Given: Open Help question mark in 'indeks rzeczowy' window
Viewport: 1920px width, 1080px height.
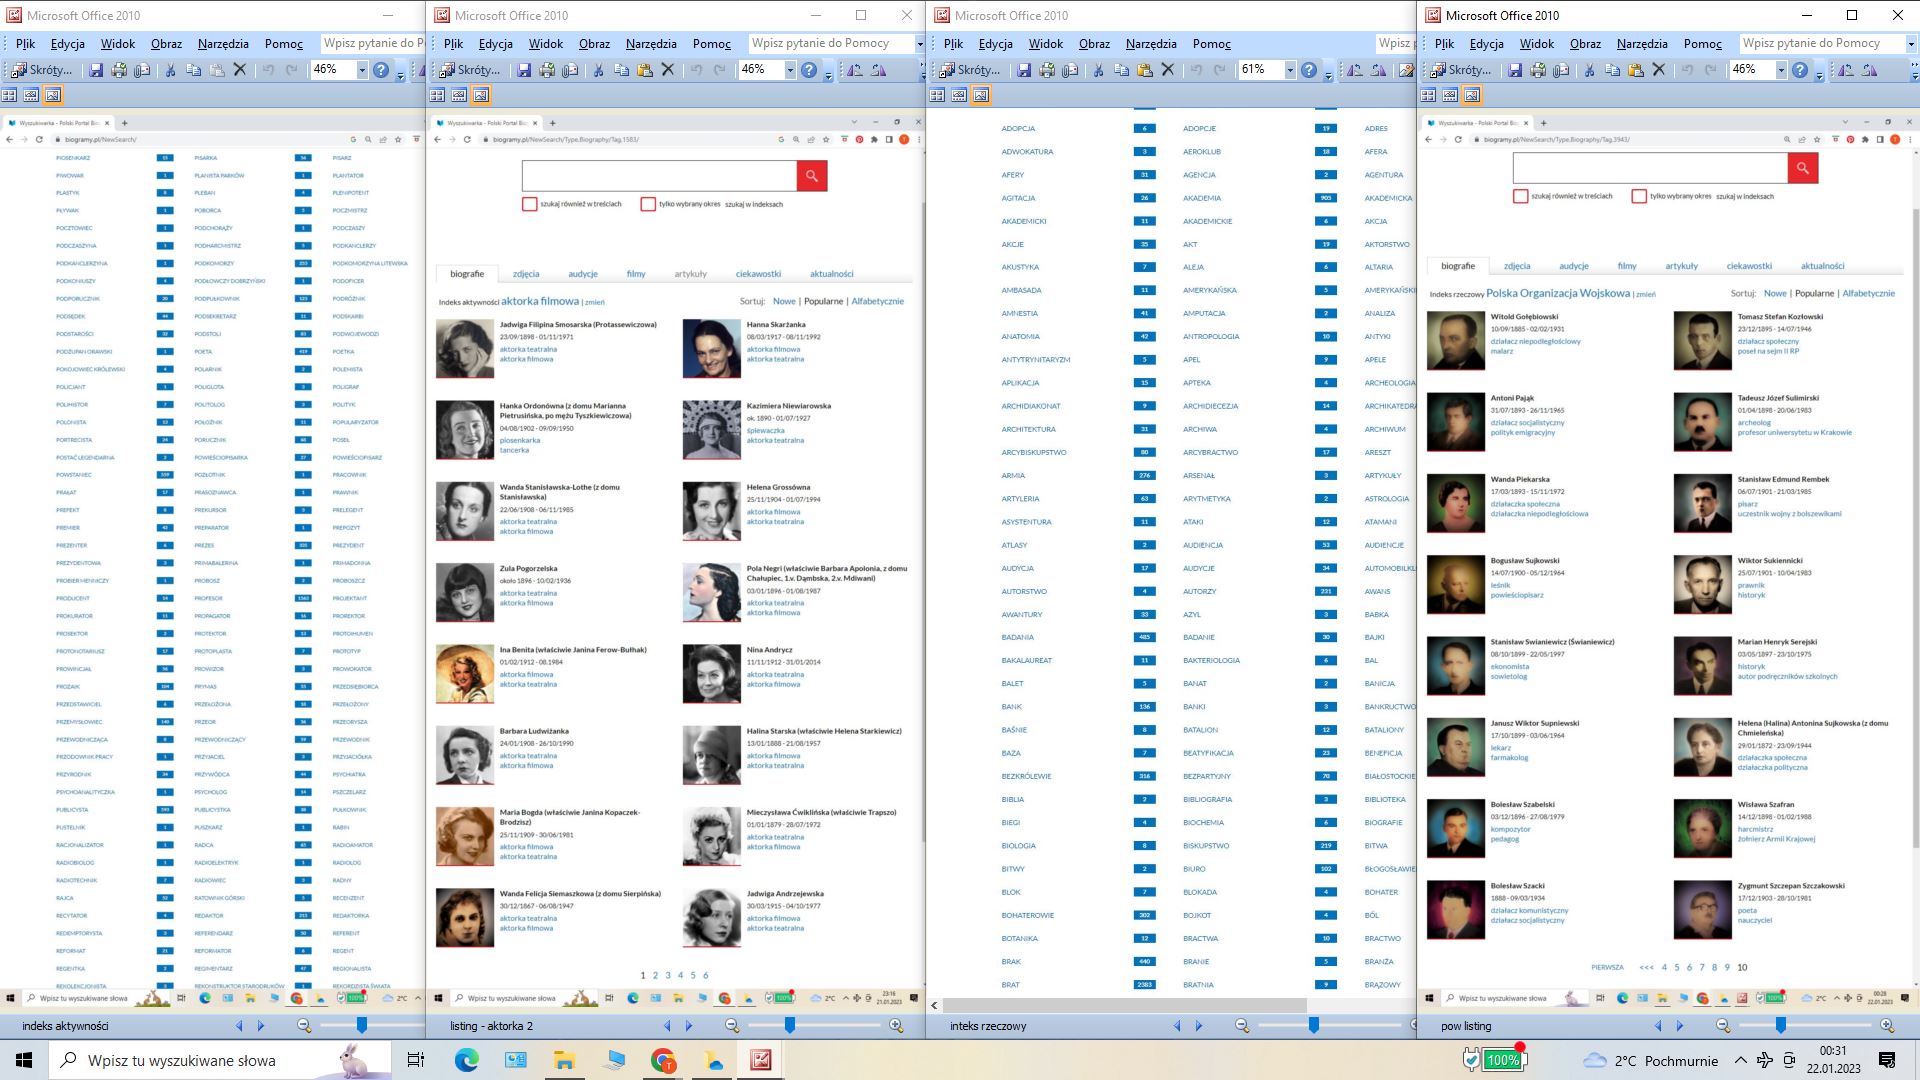Looking at the screenshot, I should point(1309,70).
